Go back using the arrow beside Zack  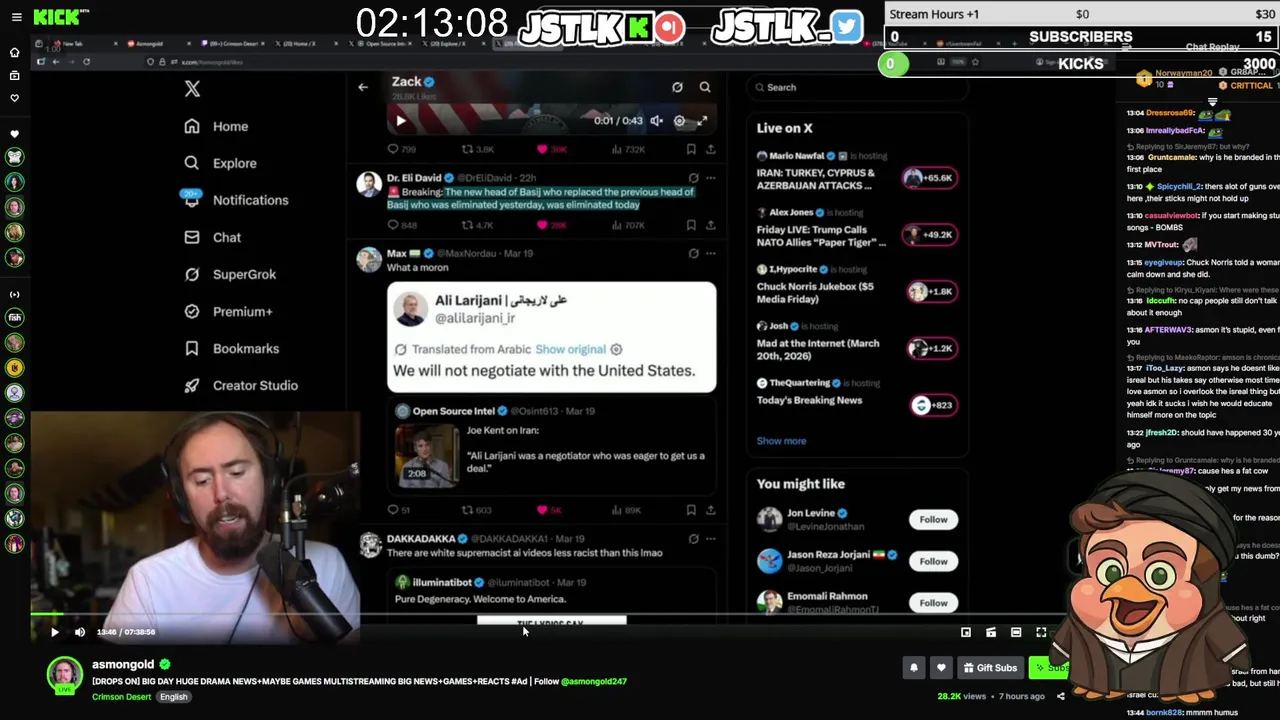(363, 87)
